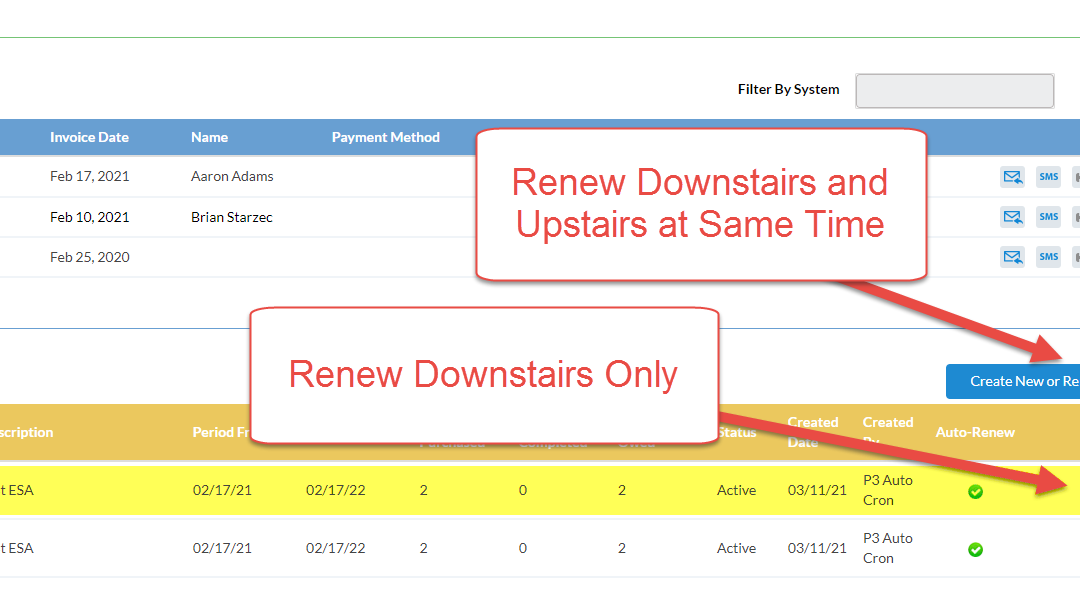The image size is (1080, 589).
Task: Sort agreements by Created Date column header
Action: pos(812,432)
